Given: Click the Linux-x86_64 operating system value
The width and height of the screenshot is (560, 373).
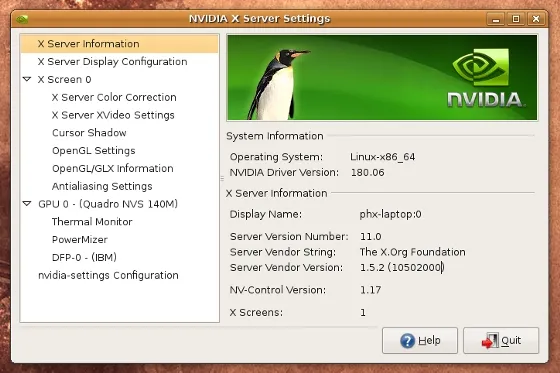Looking at the screenshot, I should point(382,157).
